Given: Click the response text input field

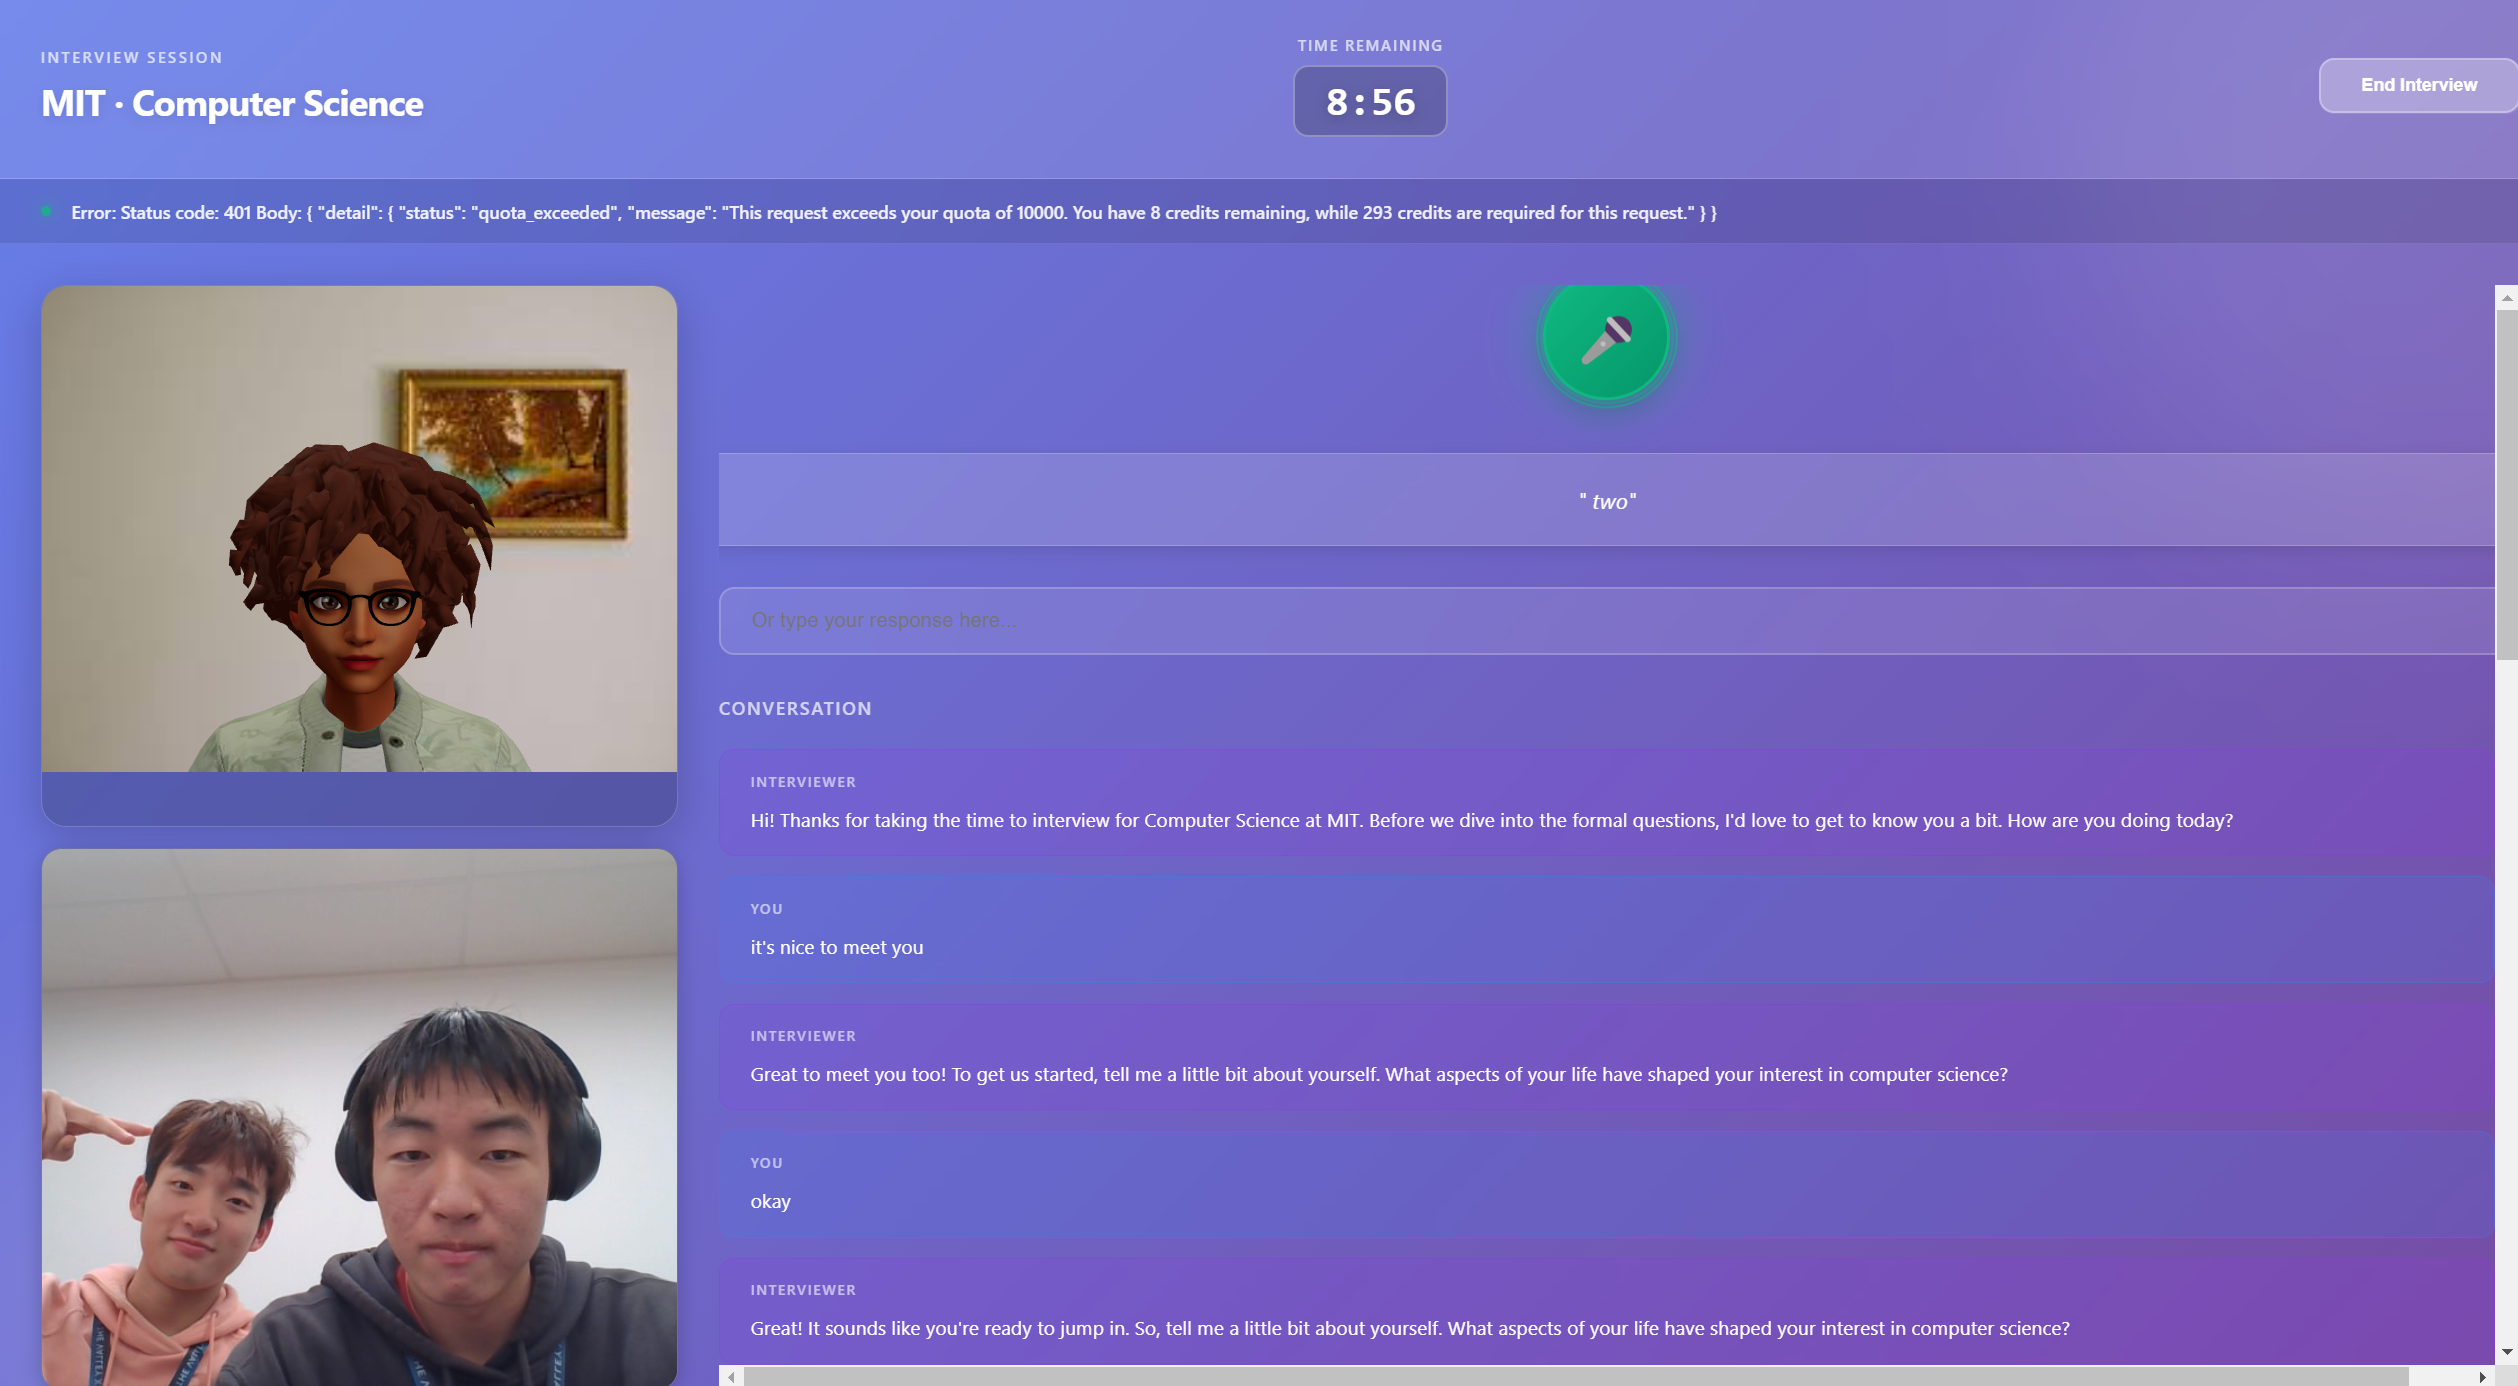Looking at the screenshot, I should point(1606,620).
